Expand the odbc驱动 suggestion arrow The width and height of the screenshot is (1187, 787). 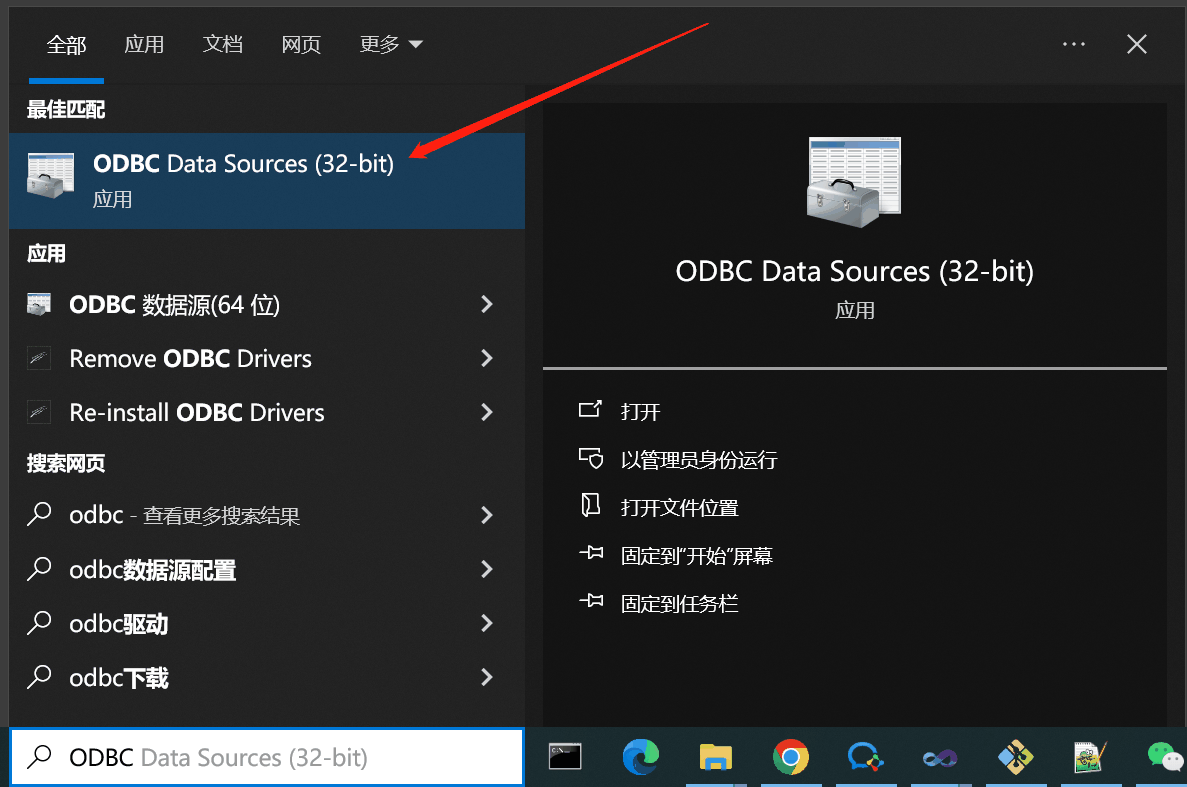487,624
